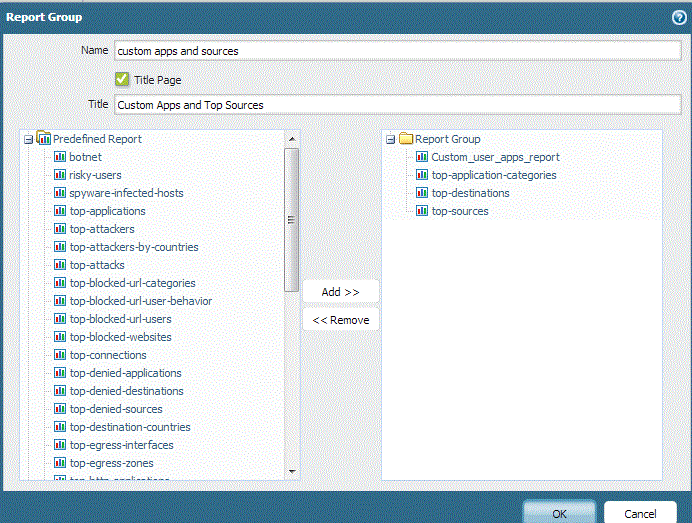Image resolution: width=692 pixels, height=523 pixels.
Task: Dismiss dialog with the Cancel button
Action: tap(640, 513)
